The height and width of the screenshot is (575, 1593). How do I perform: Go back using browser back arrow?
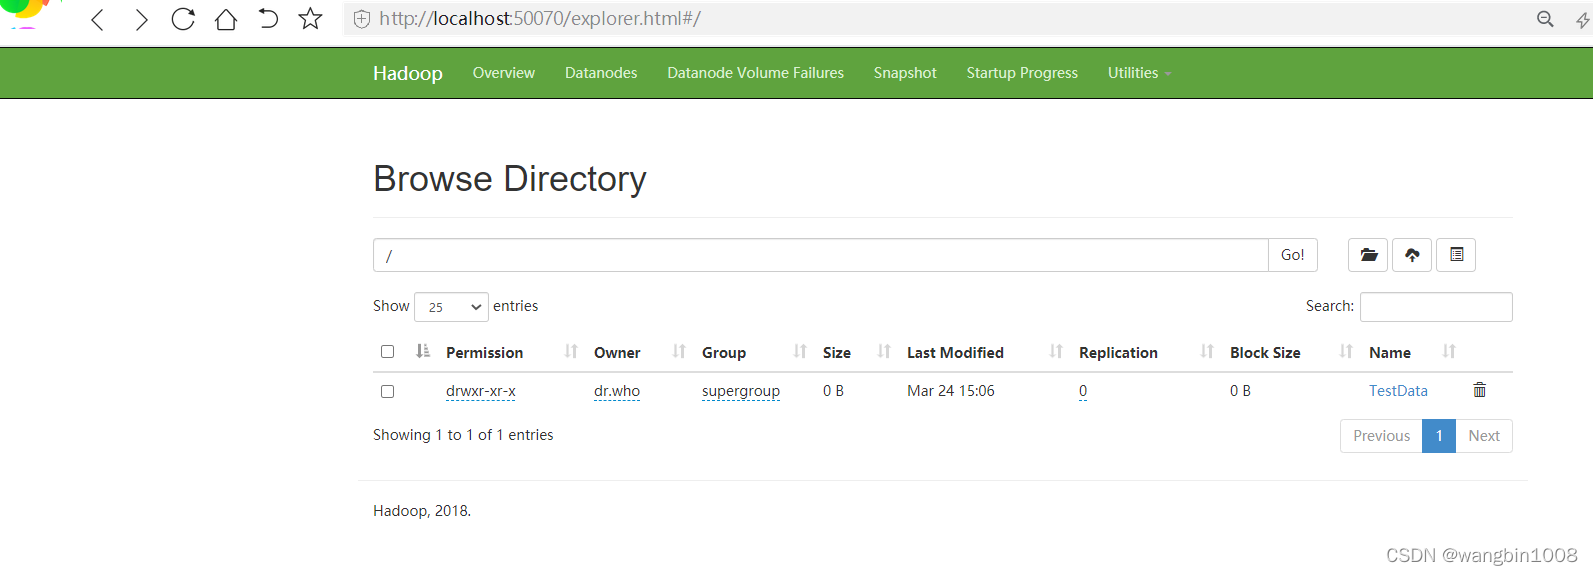tap(97, 19)
